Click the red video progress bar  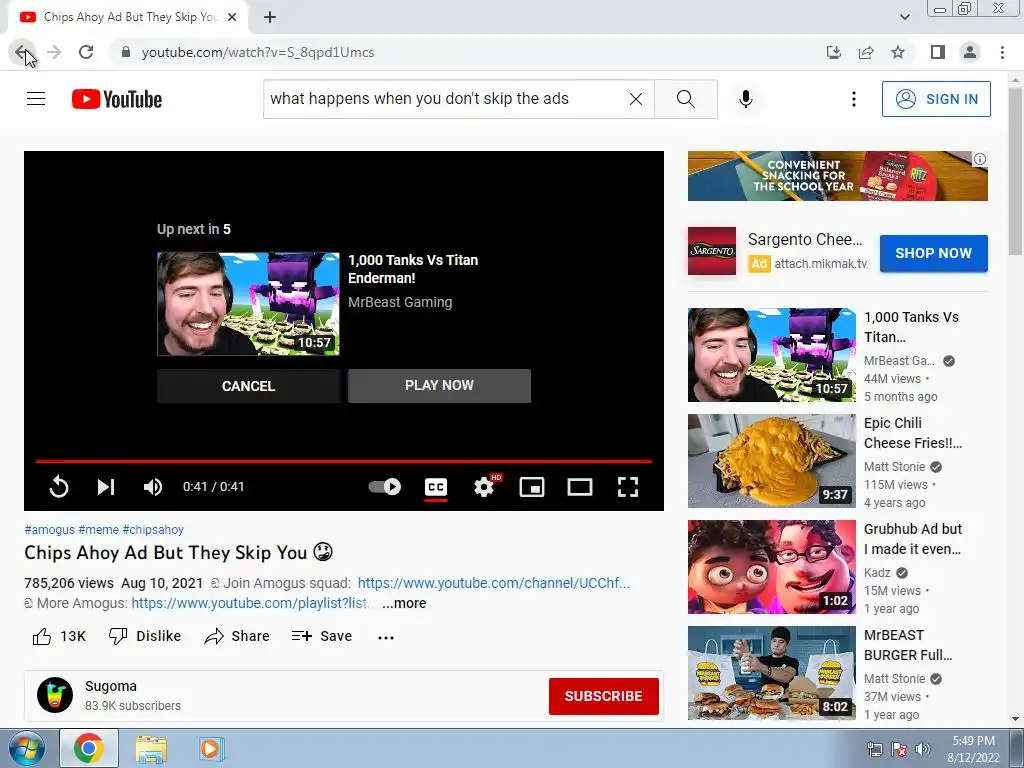[x=344, y=461]
